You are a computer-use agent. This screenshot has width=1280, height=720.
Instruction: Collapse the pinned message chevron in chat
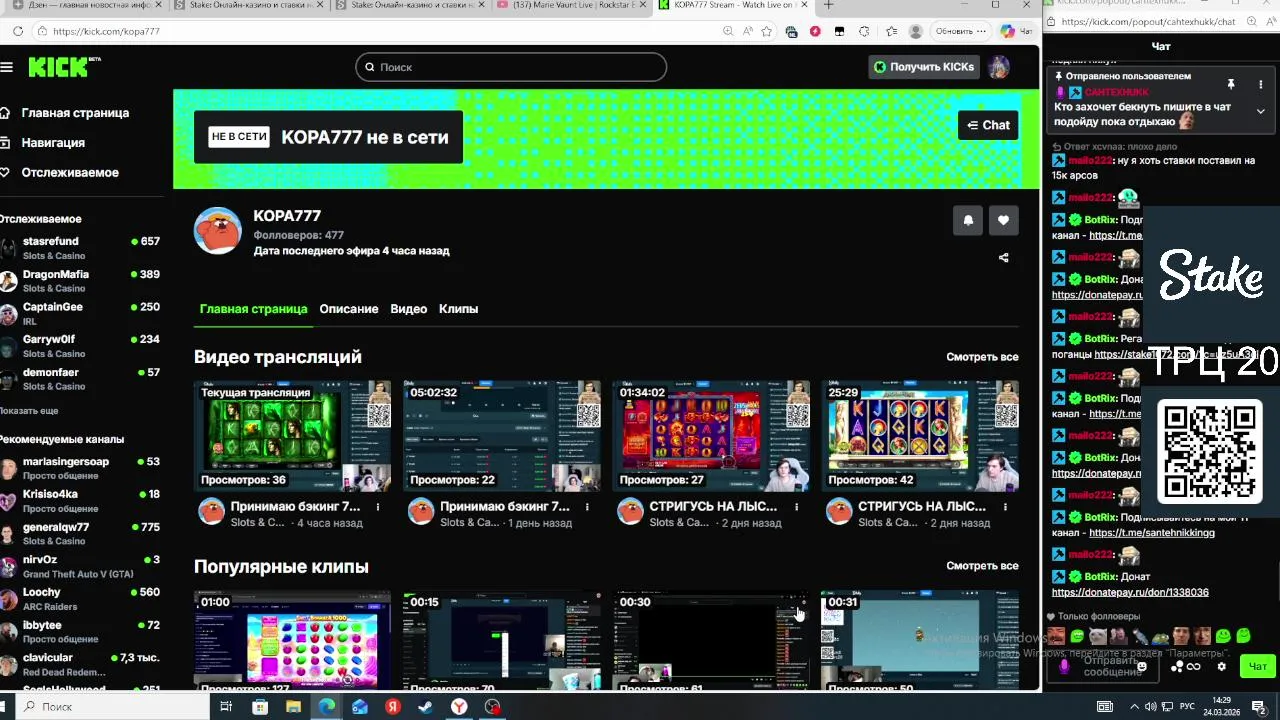[1260, 111]
